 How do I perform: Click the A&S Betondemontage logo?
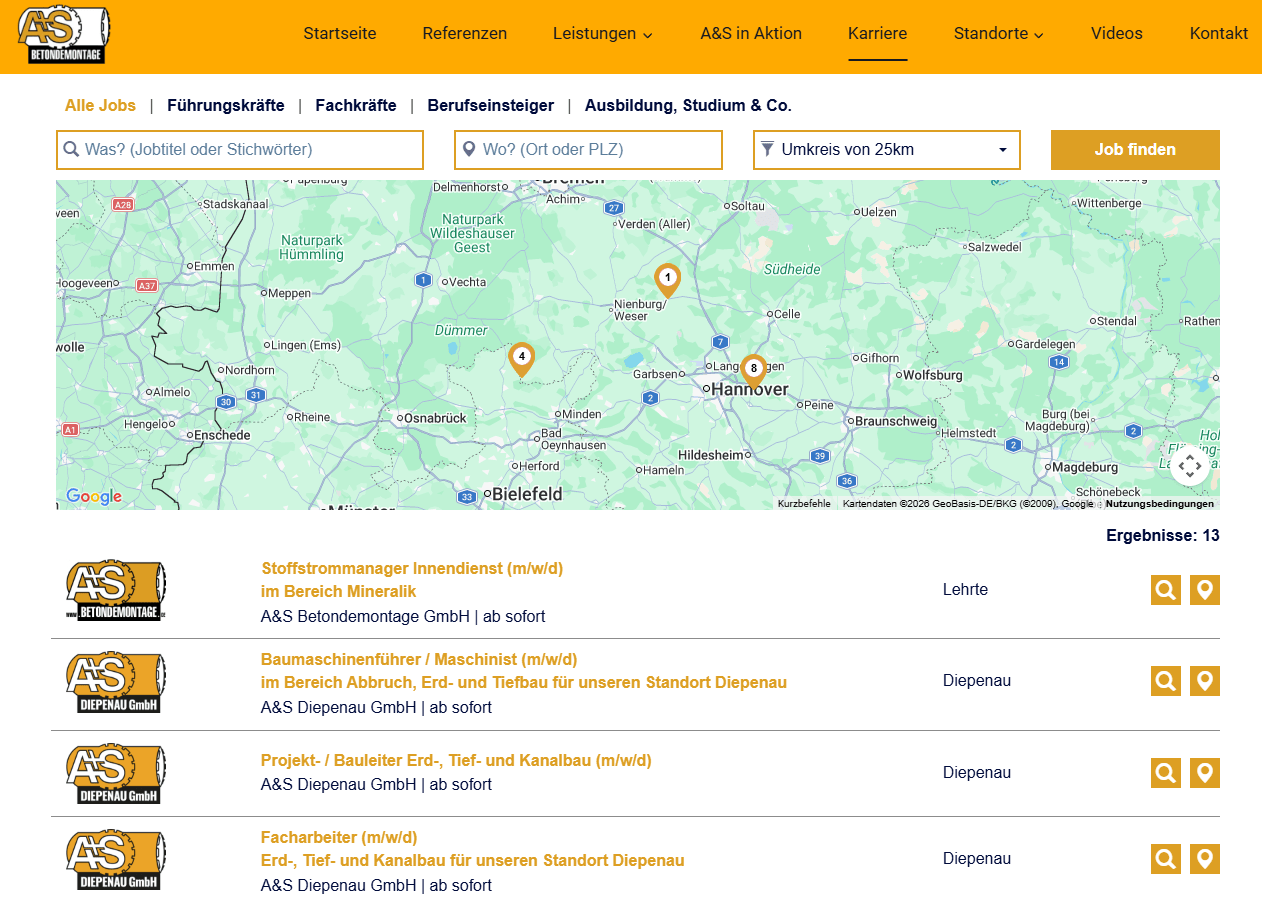click(62, 33)
